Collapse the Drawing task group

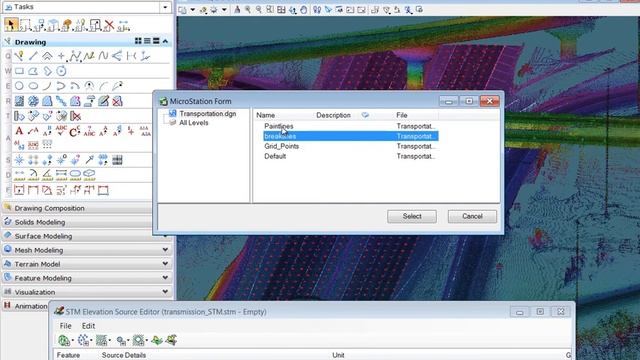tap(165, 41)
